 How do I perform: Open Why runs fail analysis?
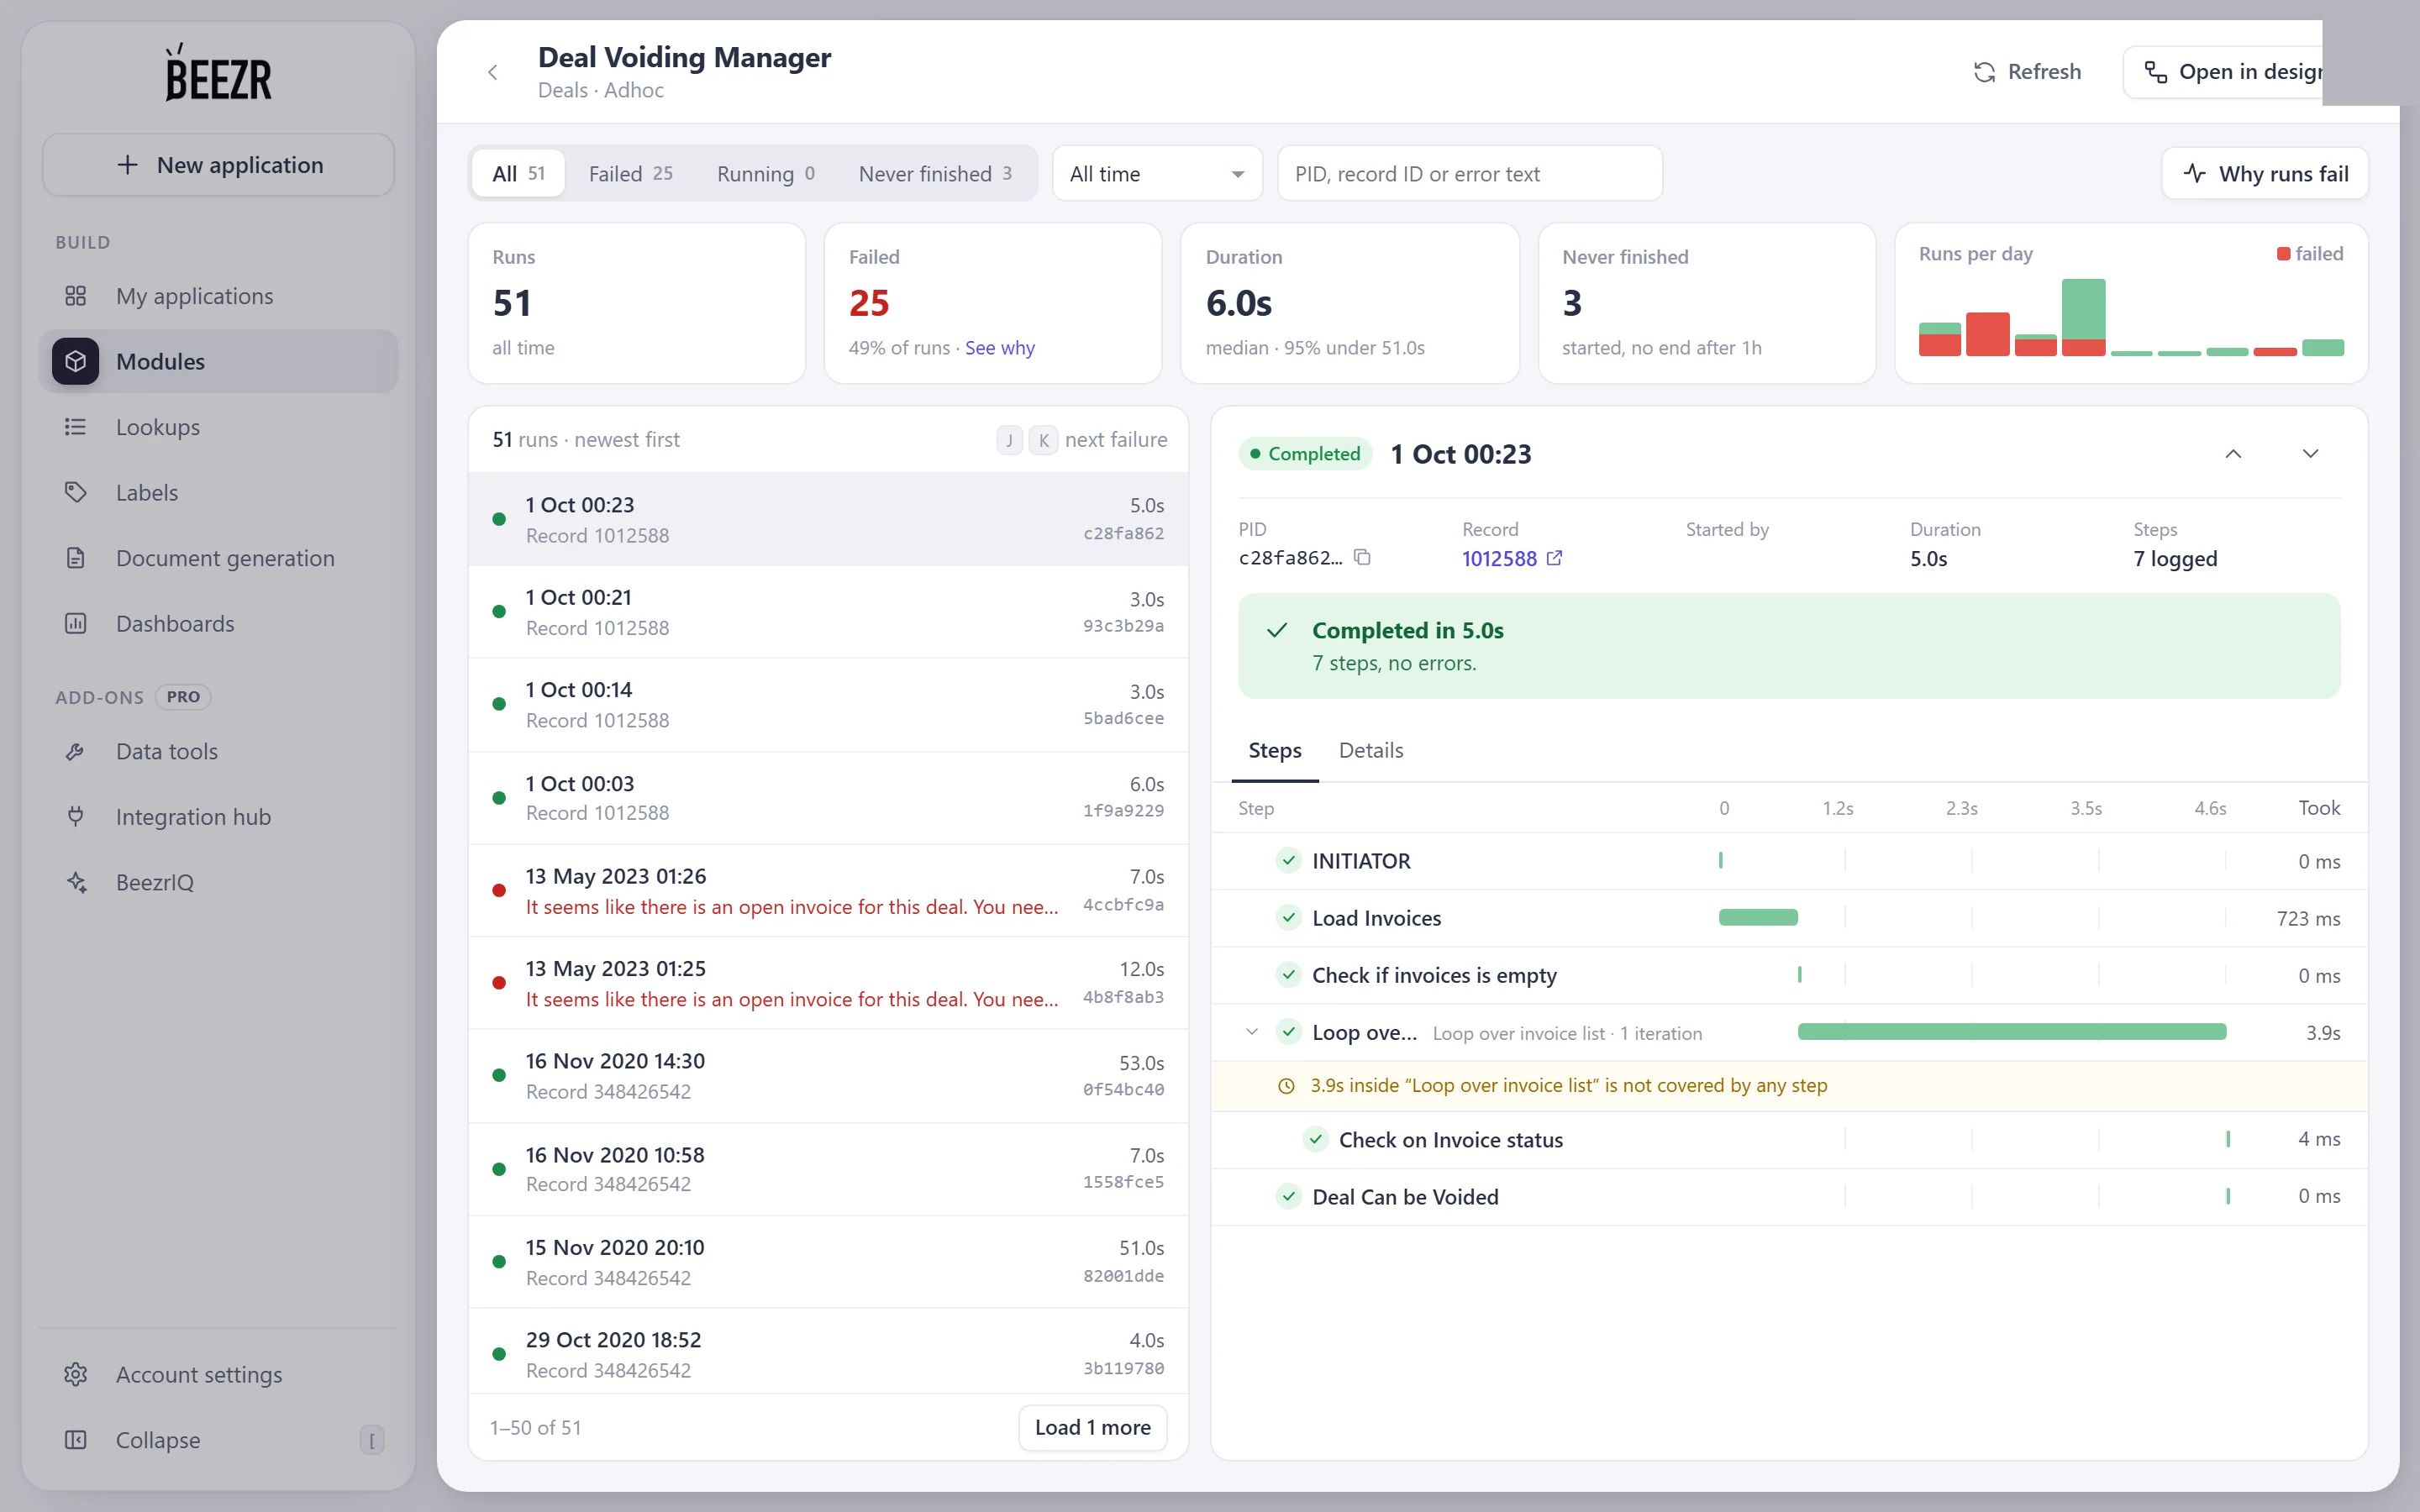(x=2265, y=174)
